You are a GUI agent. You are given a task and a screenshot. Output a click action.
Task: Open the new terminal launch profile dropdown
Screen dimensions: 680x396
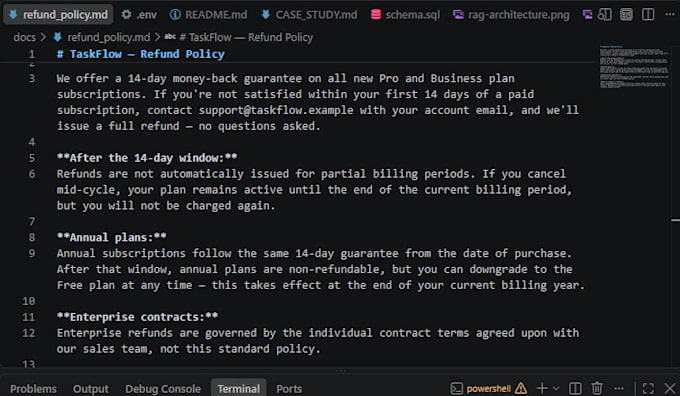(x=556, y=388)
